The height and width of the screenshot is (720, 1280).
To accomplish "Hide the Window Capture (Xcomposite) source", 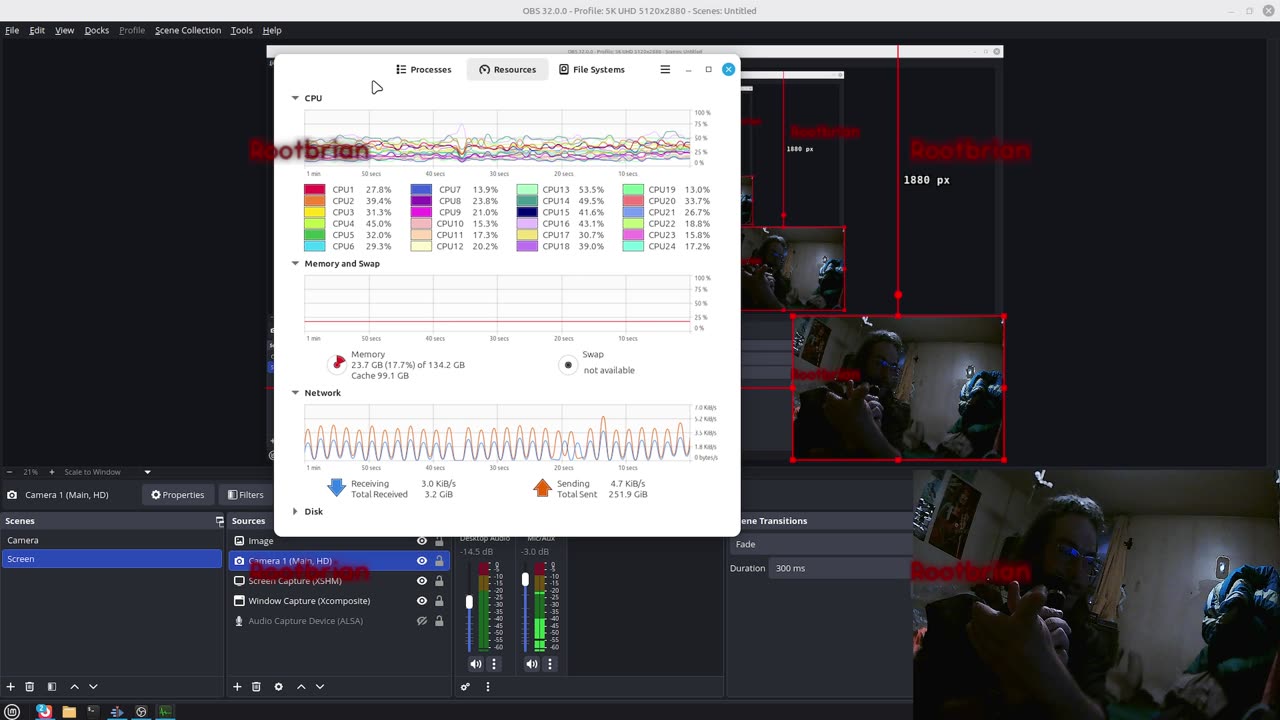I will coord(422,601).
